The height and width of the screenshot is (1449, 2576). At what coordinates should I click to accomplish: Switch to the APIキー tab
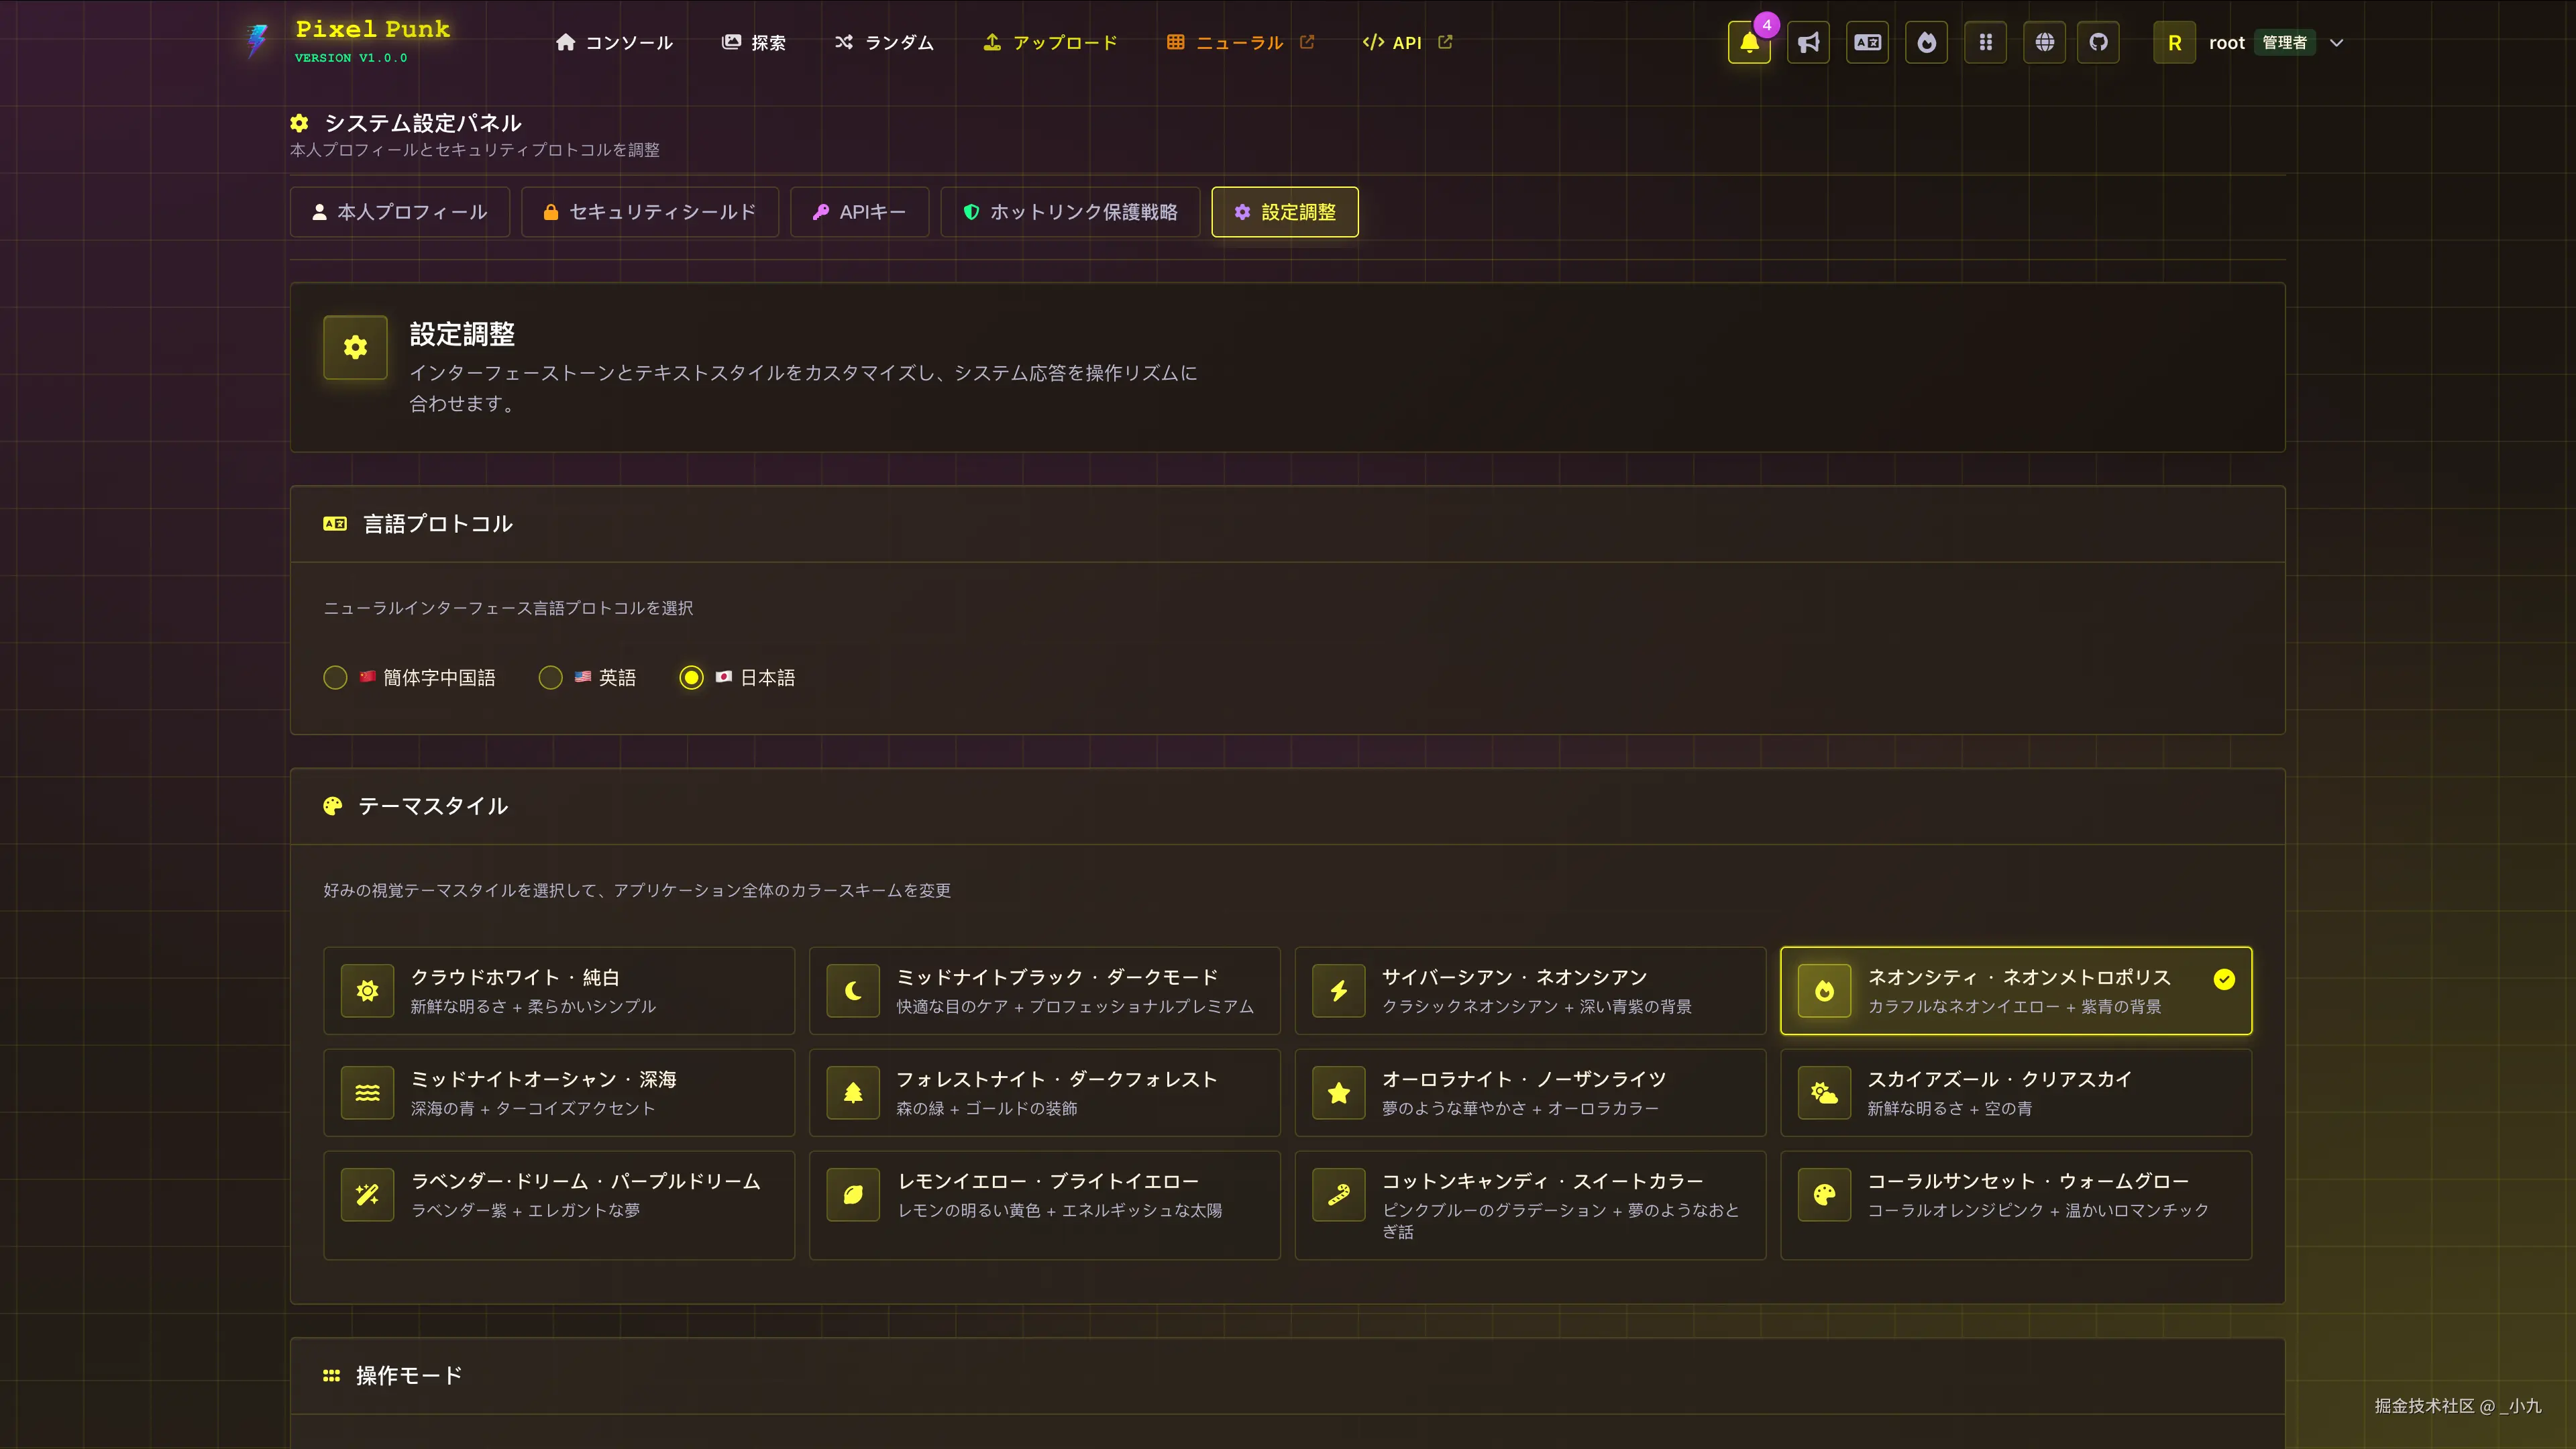coord(859,212)
